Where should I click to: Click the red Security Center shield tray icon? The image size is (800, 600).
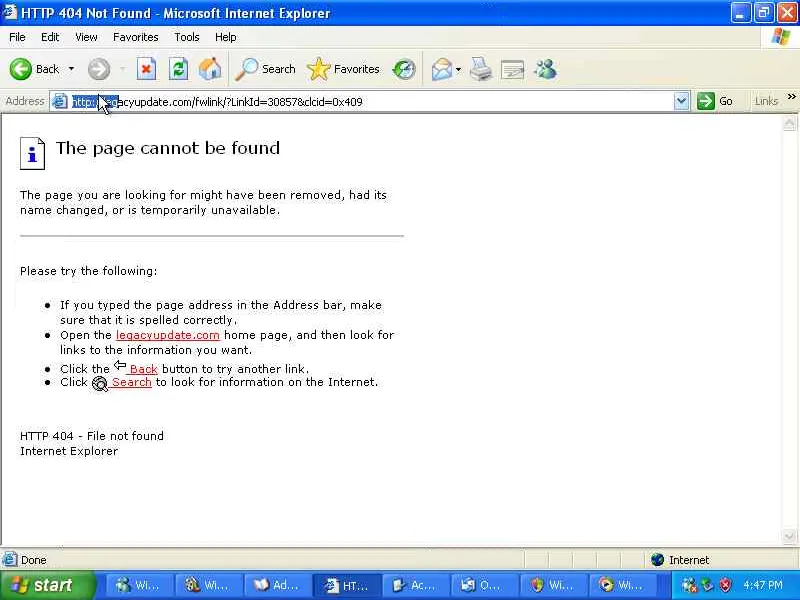[724, 585]
